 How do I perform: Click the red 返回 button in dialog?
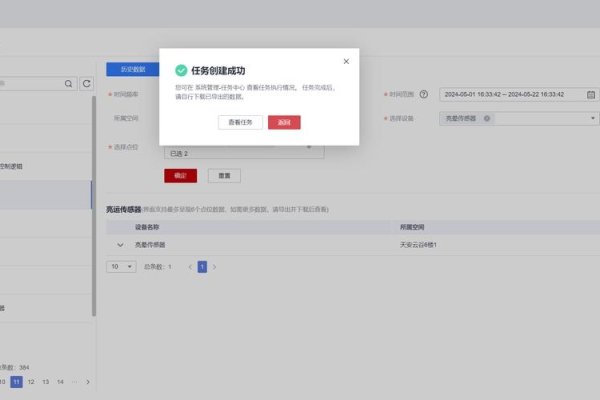(284, 122)
